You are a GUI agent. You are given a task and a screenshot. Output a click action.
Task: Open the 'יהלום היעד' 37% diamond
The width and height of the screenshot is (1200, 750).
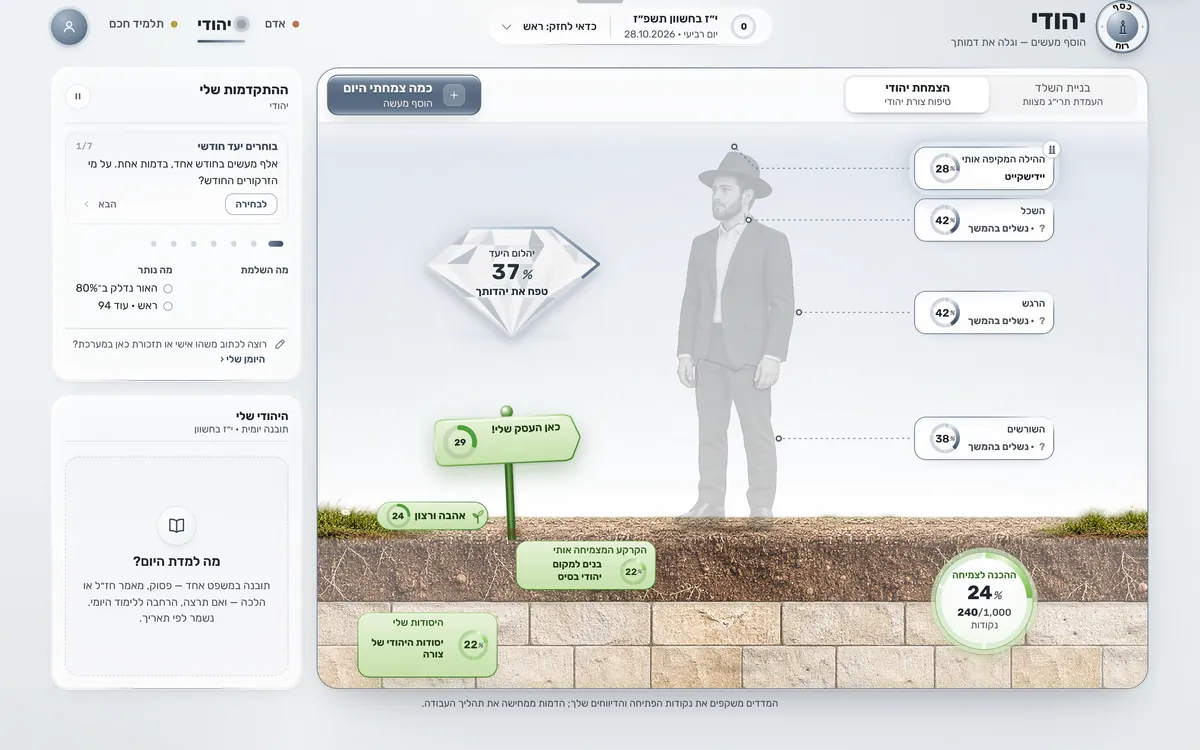point(512,280)
